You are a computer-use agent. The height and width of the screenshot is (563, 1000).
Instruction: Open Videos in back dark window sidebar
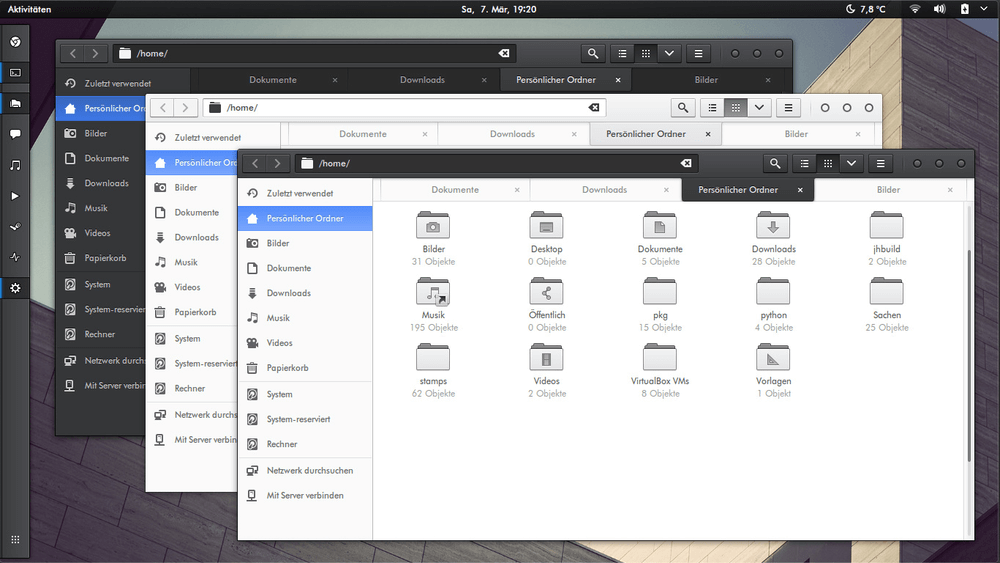(101, 233)
